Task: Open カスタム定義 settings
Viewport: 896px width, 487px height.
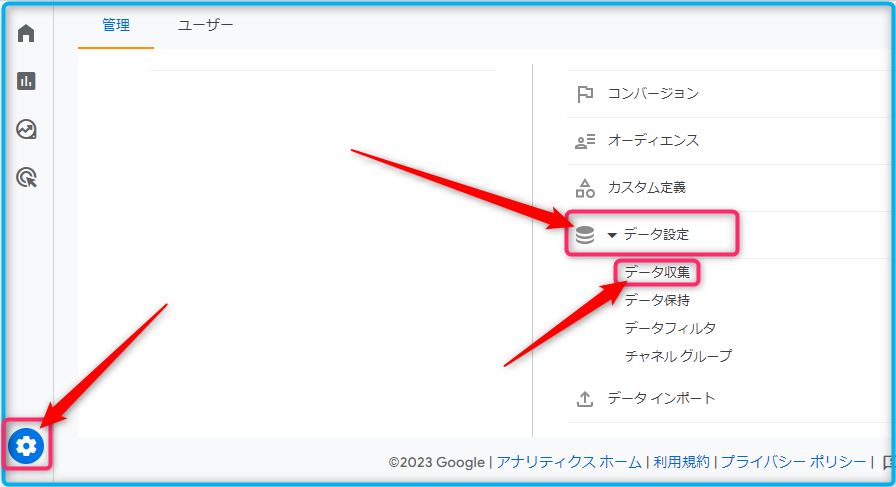Action: coord(647,187)
